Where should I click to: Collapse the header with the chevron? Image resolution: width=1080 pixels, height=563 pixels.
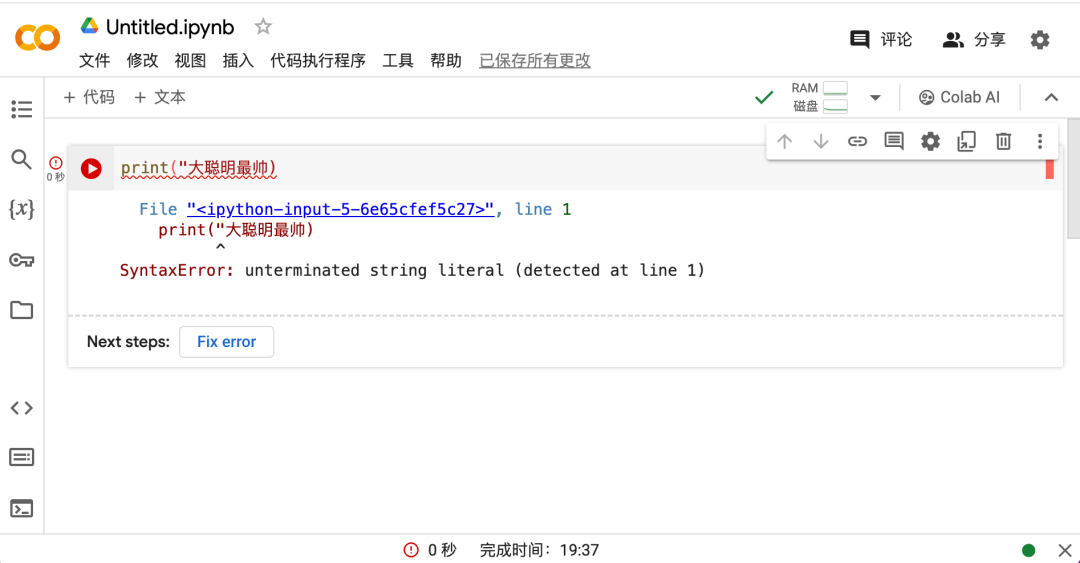pyautogui.click(x=1051, y=97)
